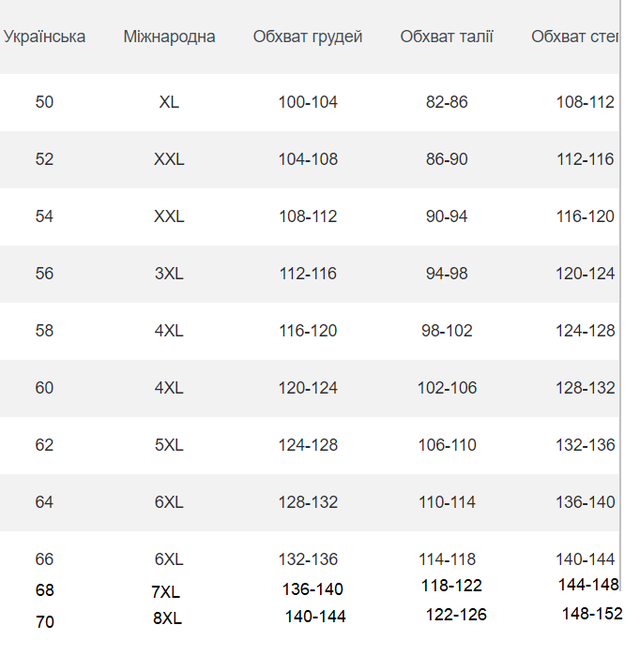The width and height of the screenshot is (640, 655).
Task: Select waist value 118-122
Action: coord(452,586)
